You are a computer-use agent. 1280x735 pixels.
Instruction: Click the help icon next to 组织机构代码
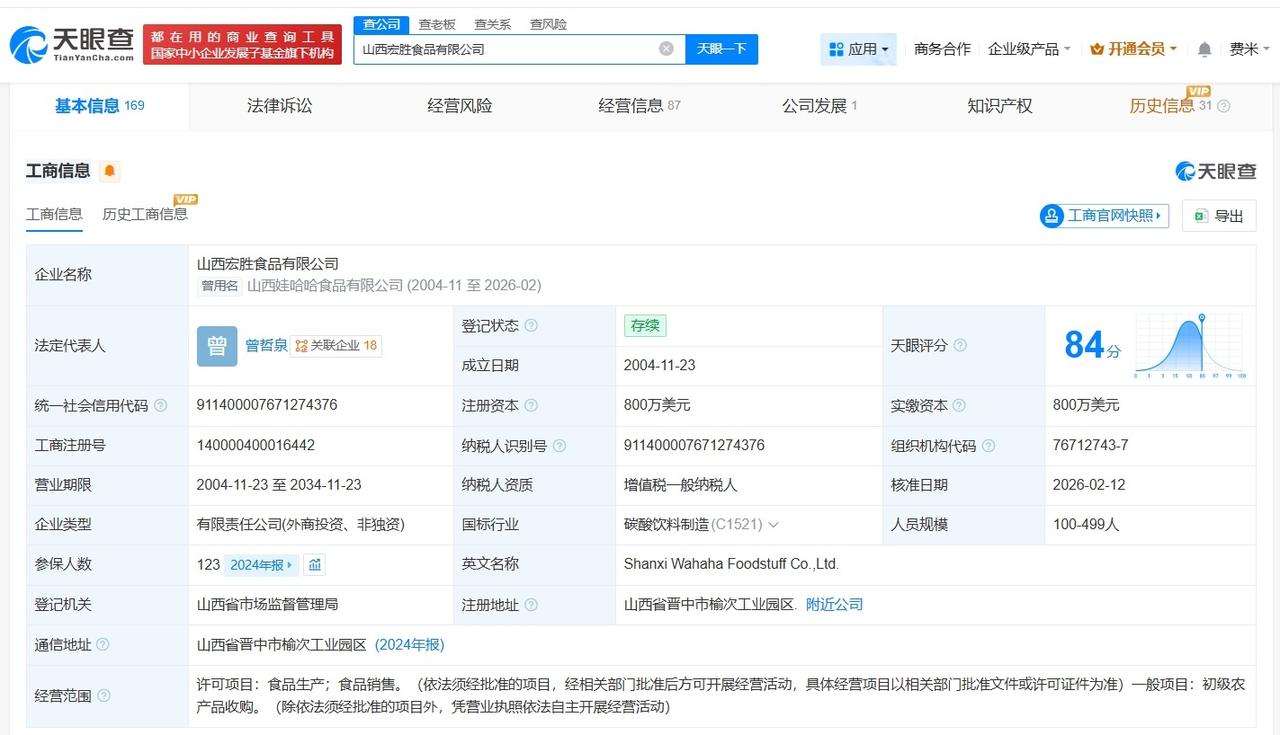[988, 446]
